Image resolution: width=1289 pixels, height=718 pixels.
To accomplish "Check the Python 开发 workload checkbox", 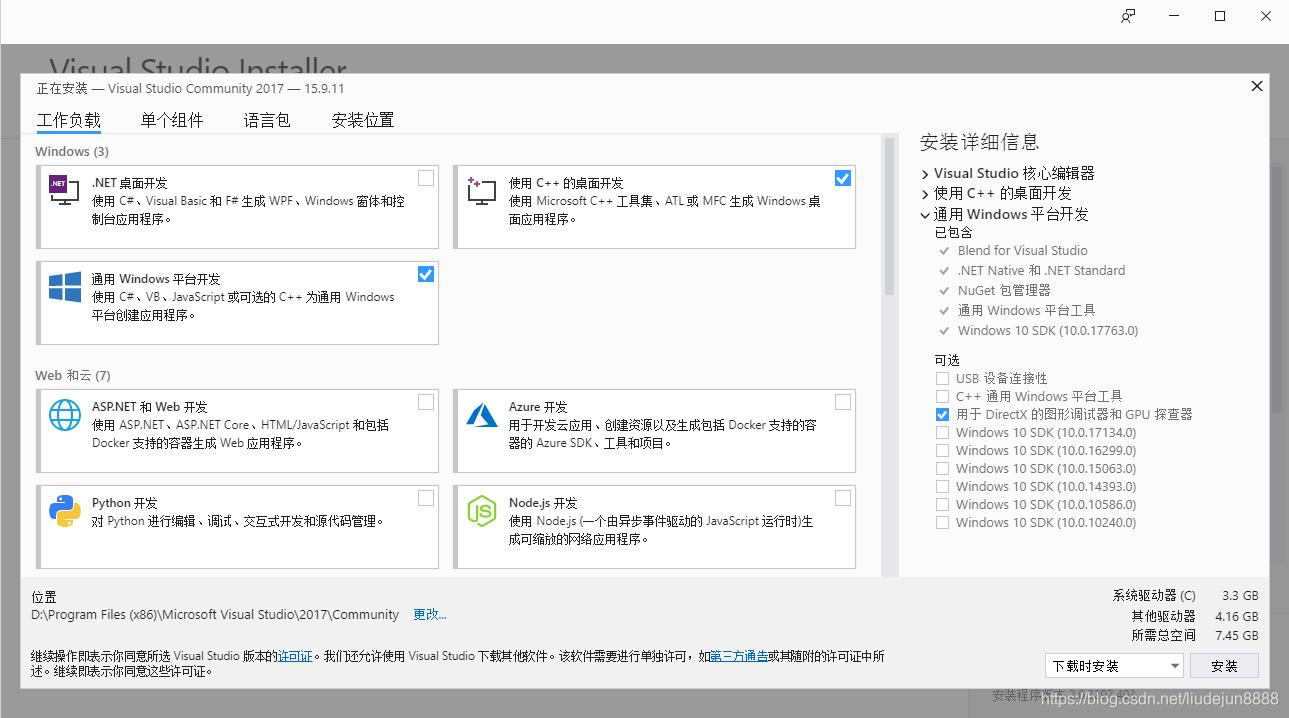I will coord(426,498).
